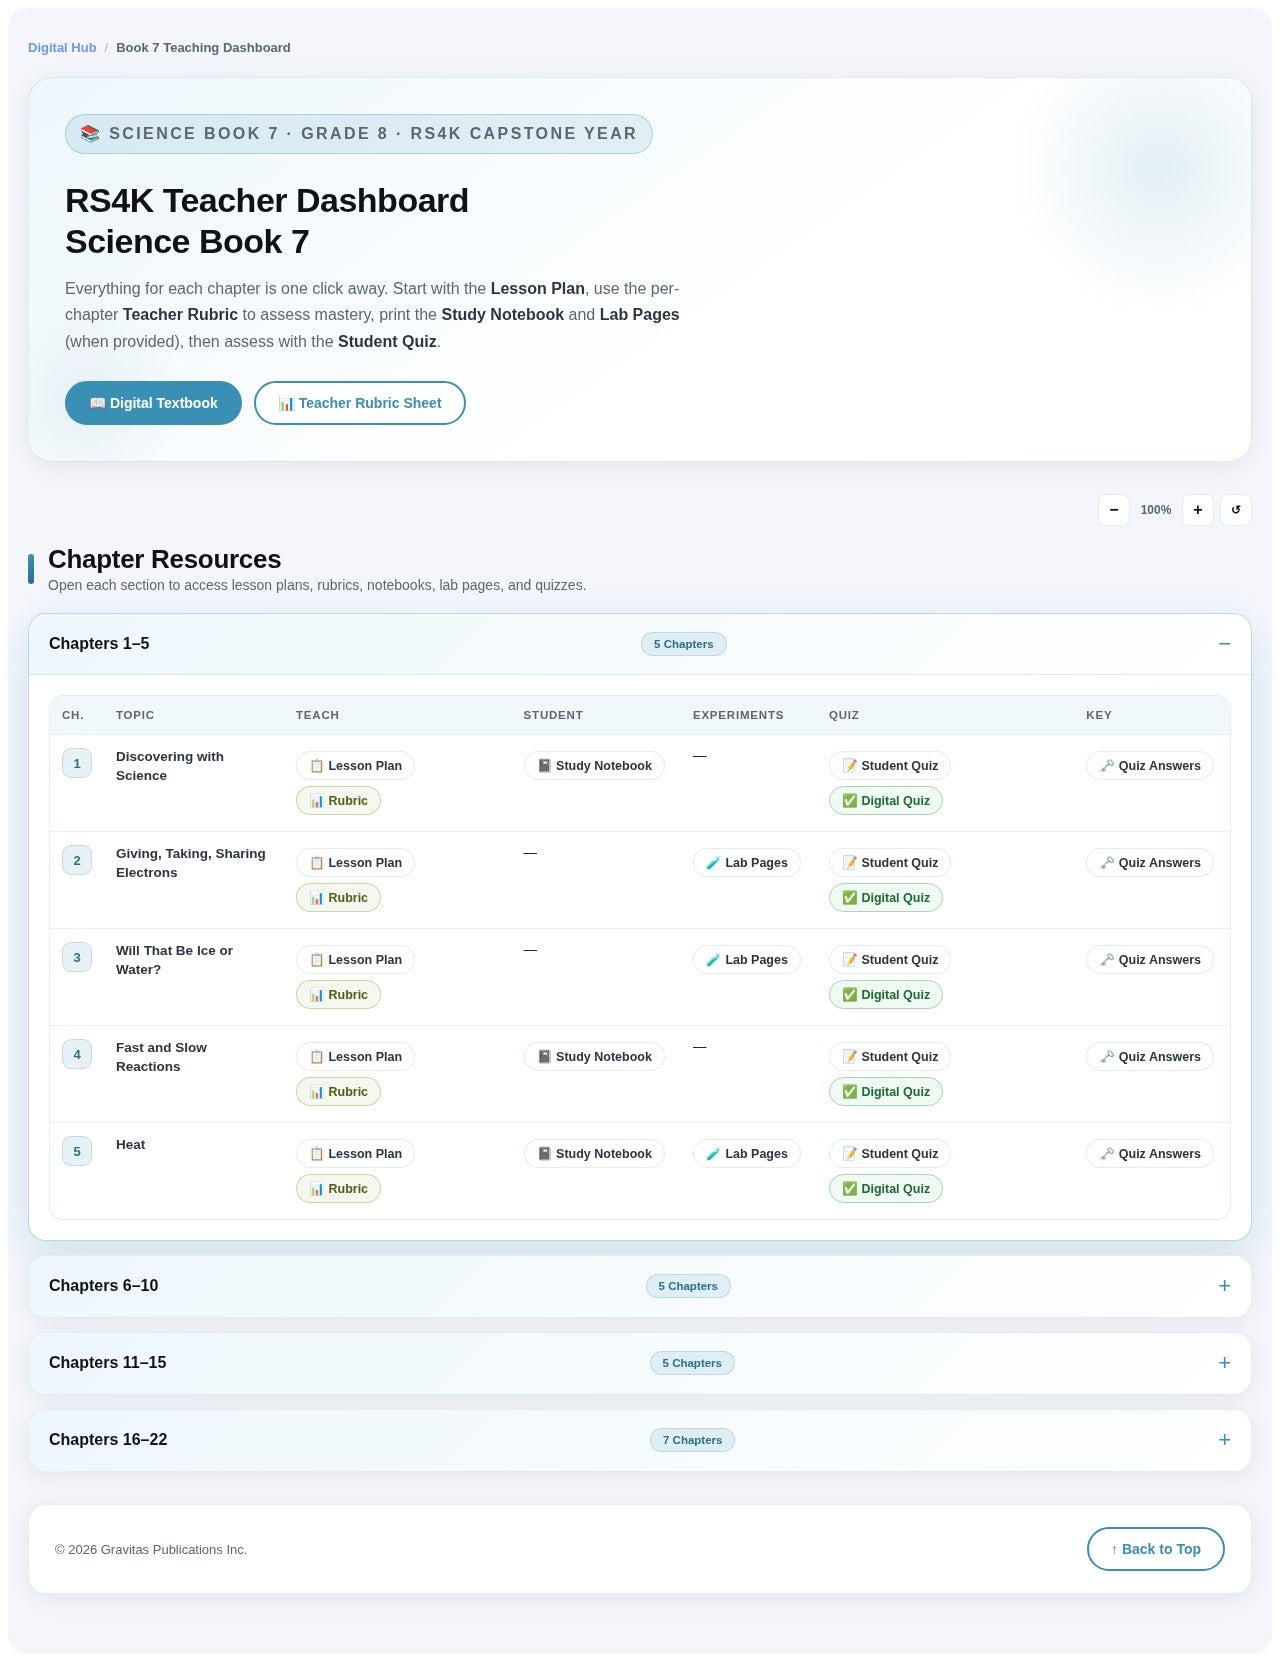
Task: Launch Digital Quiz for Will That Be Ice or Water
Action: [886, 995]
